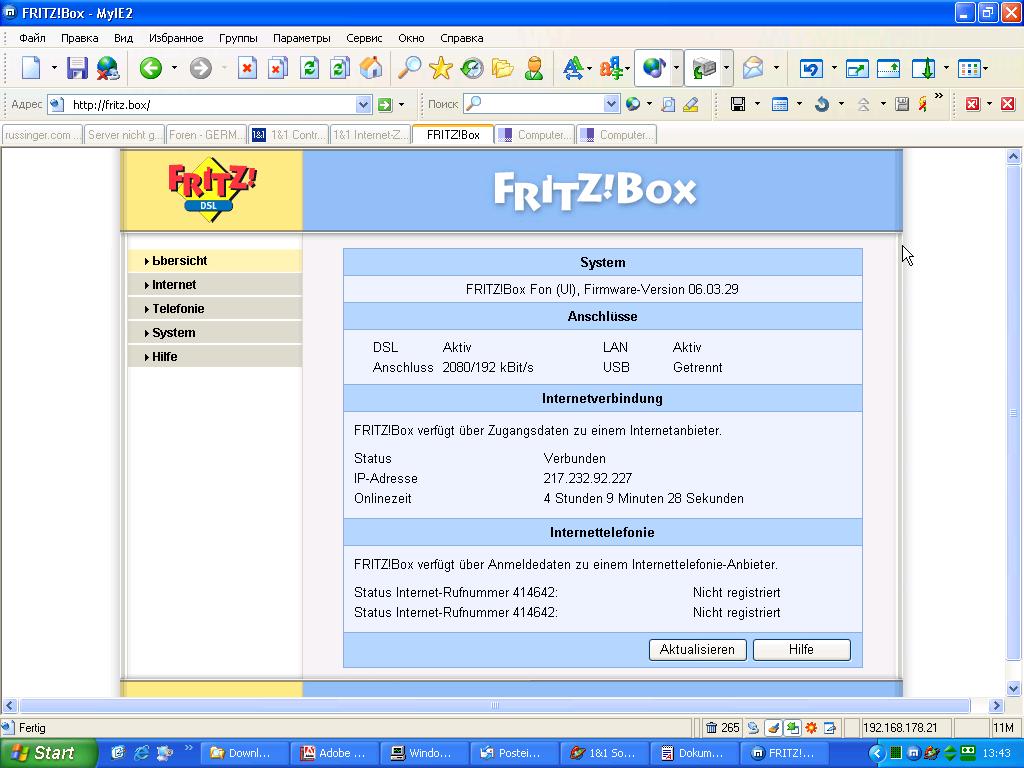
Task: Click the proxy server icon
Action: [704, 68]
